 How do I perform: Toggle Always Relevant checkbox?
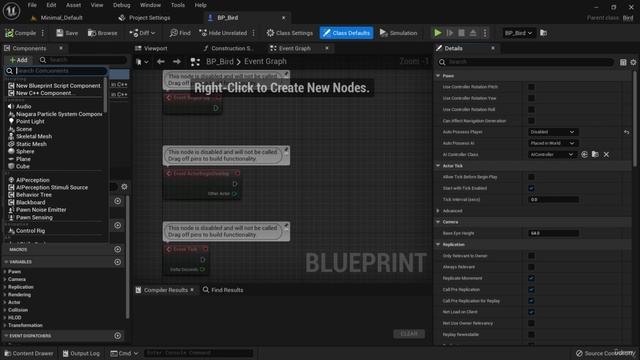(x=531, y=267)
